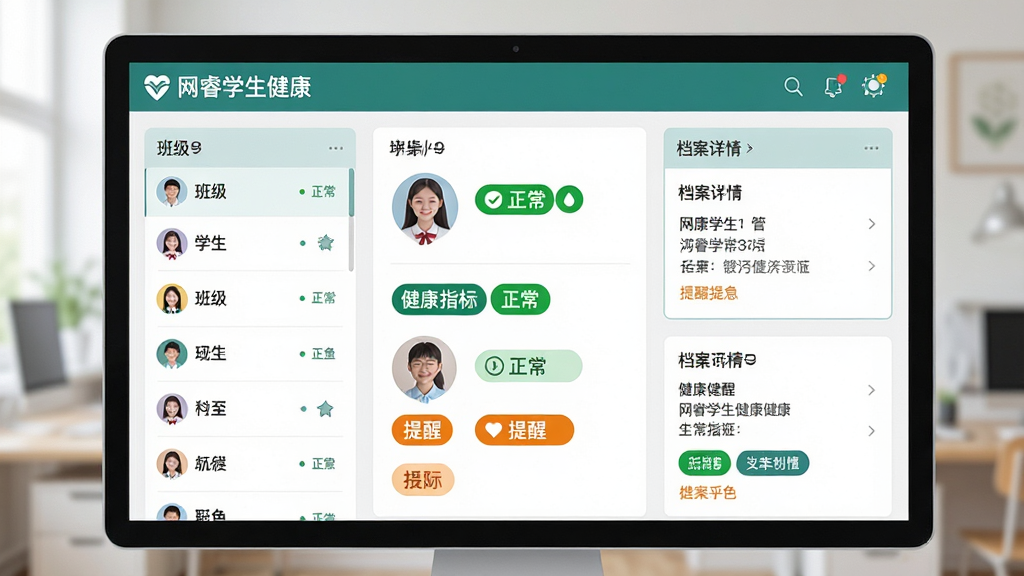The height and width of the screenshot is (576, 1024).
Task: Expand the chevron next to the 档案详情 header title
Action: pos(750,148)
